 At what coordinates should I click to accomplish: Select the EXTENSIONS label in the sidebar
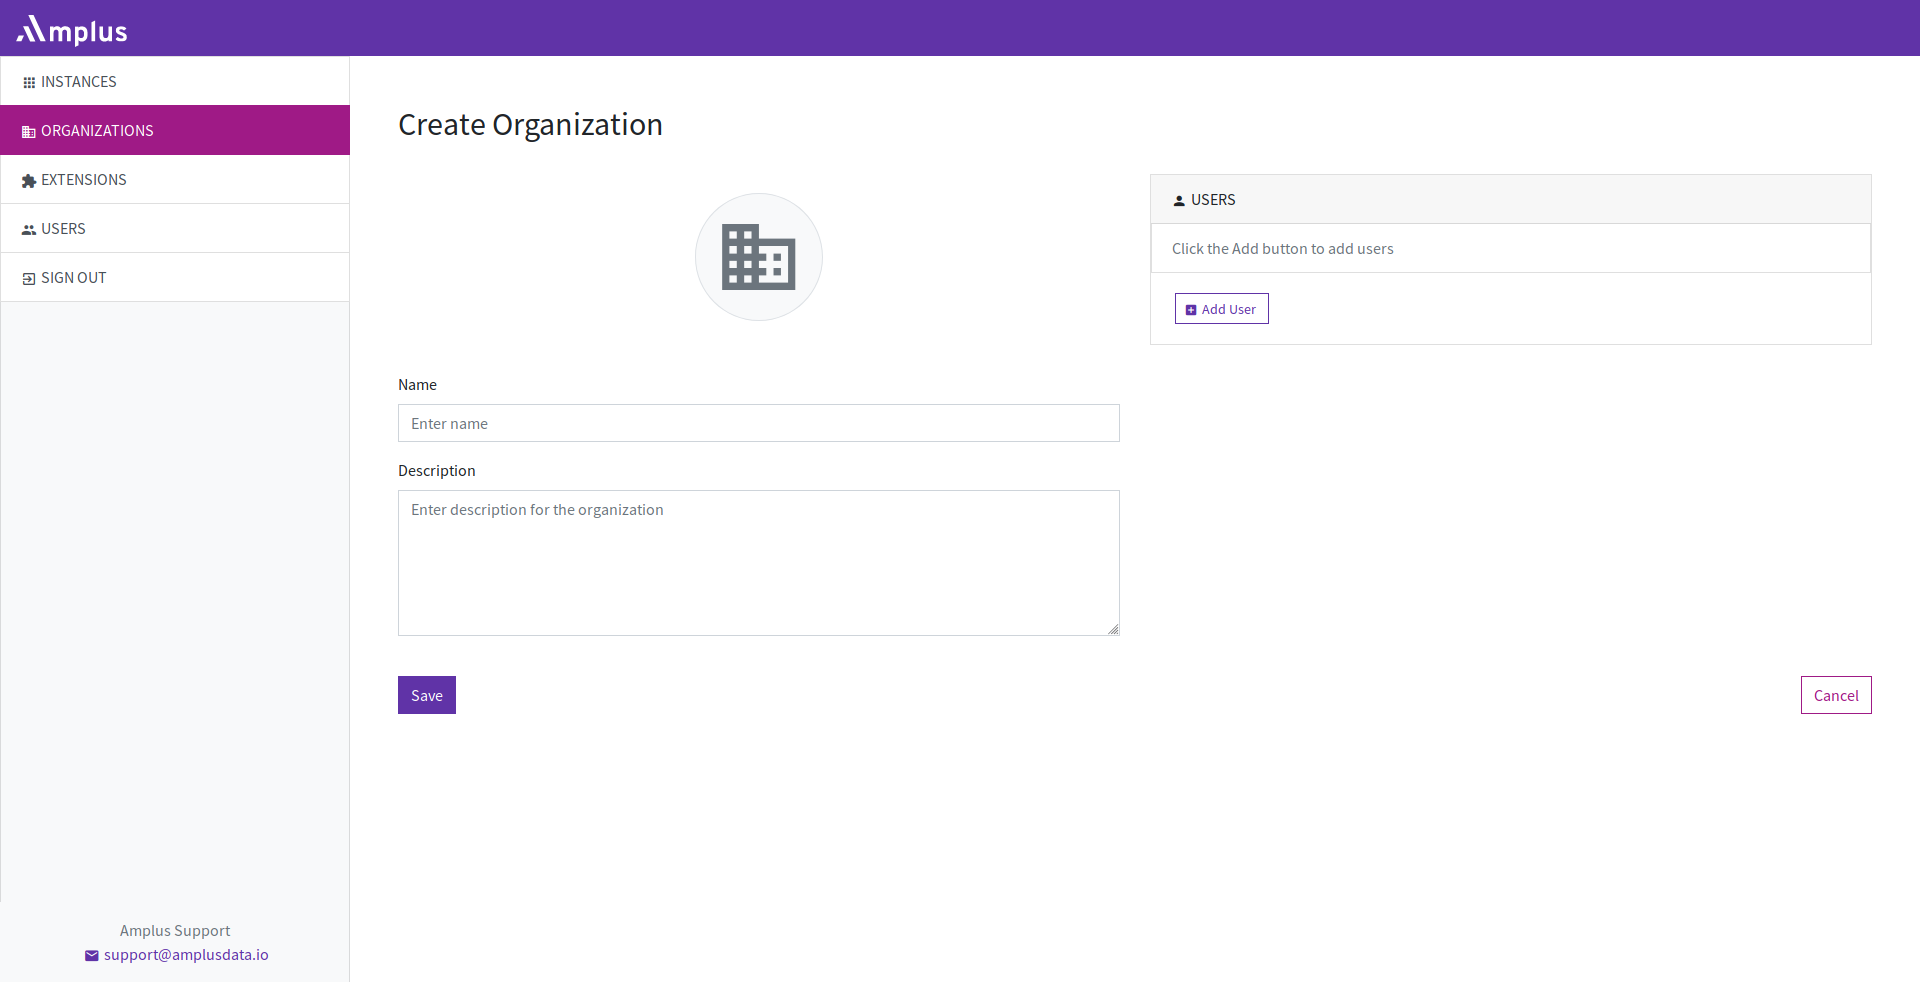tap(84, 180)
